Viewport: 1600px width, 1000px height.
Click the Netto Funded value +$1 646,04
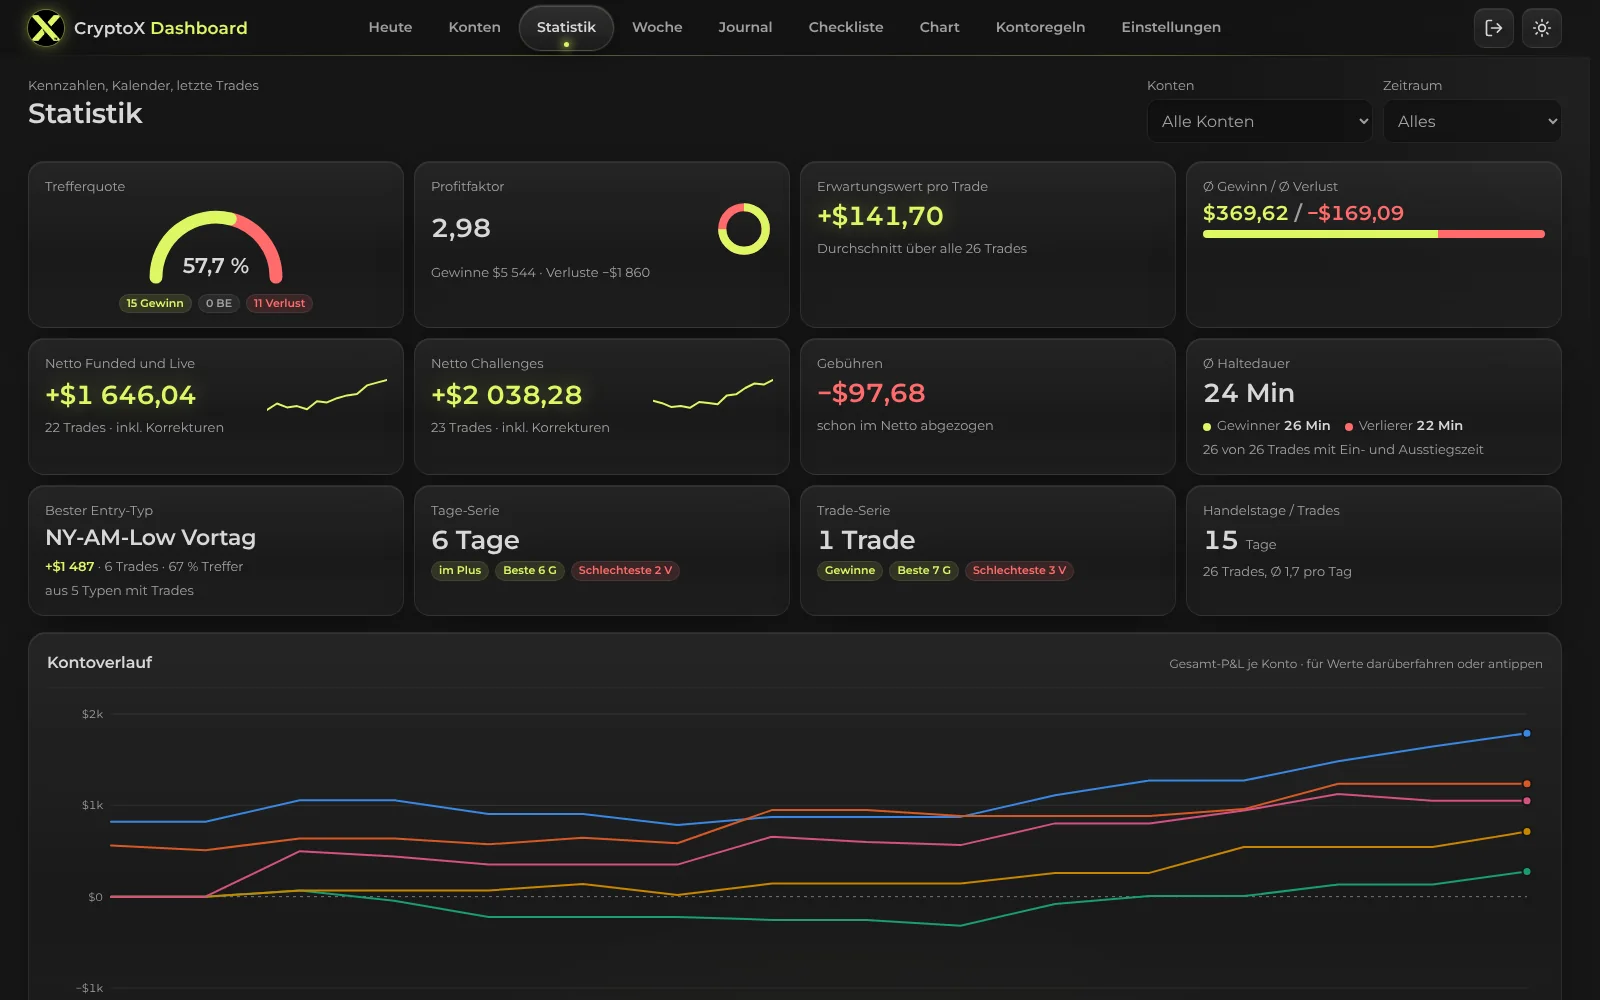tap(120, 395)
